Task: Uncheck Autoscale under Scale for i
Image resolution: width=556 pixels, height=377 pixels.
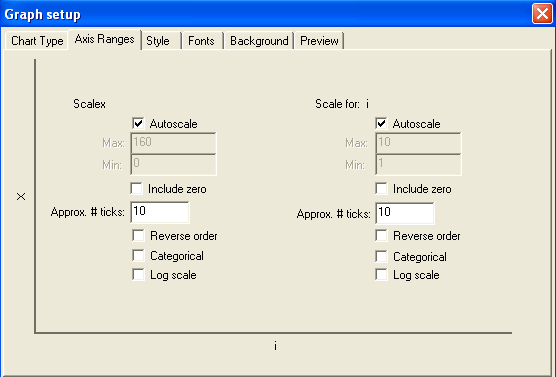Action: pyautogui.click(x=382, y=123)
